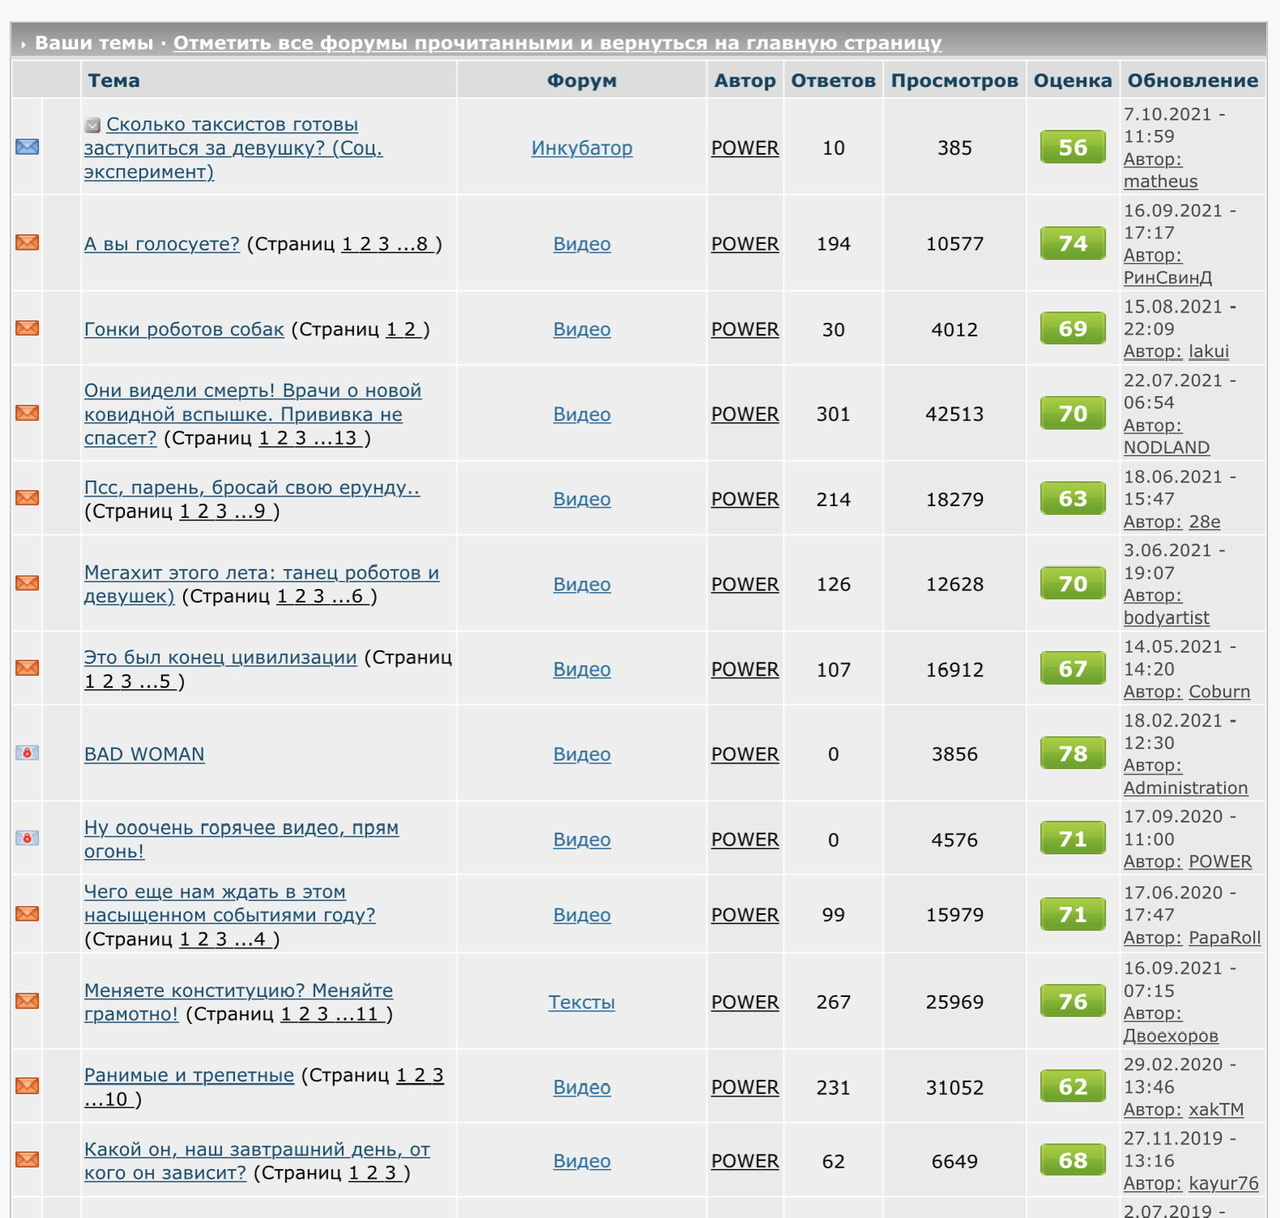The height and width of the screenshot is (1218, 1280).
Task: Open author POWER in 'Тексты' forum row
Action: click(745, 1002)
